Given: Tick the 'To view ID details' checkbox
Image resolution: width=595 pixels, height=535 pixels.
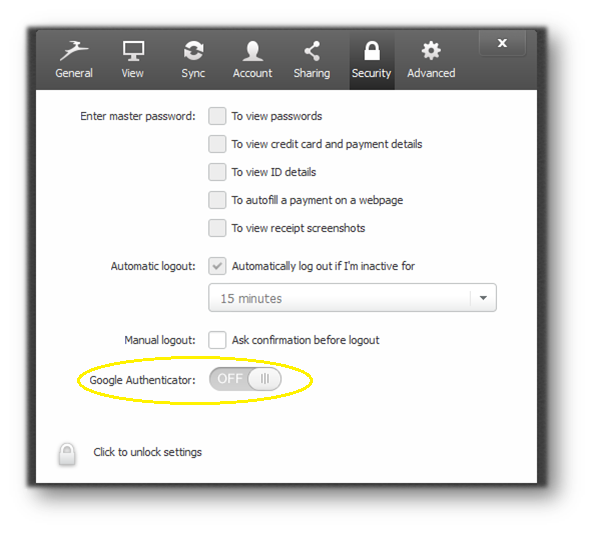Looking at the screenshot, I should [217, 172].
